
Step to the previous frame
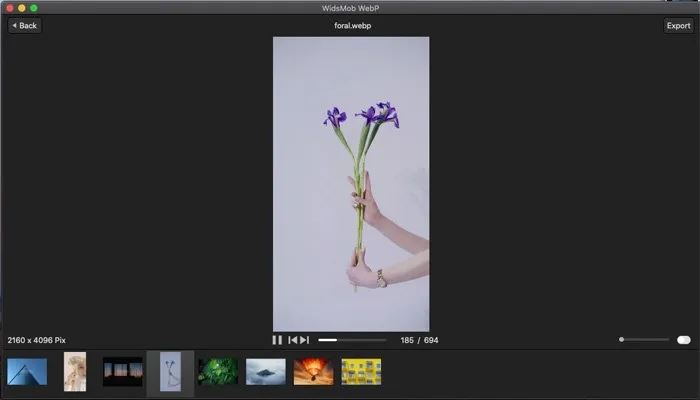(292, 340)
